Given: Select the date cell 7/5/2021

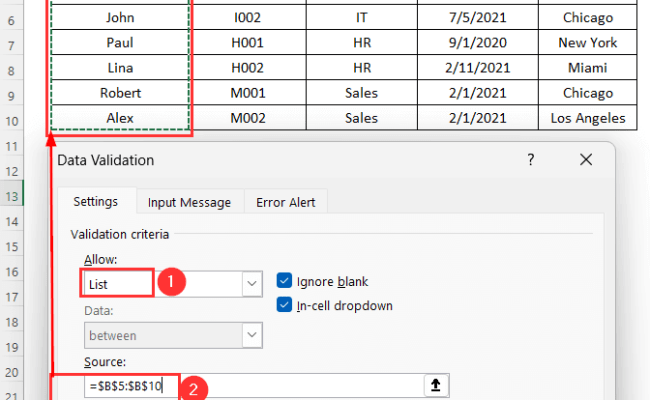Looking at the screenshot, I should click(x=478, y=17).
